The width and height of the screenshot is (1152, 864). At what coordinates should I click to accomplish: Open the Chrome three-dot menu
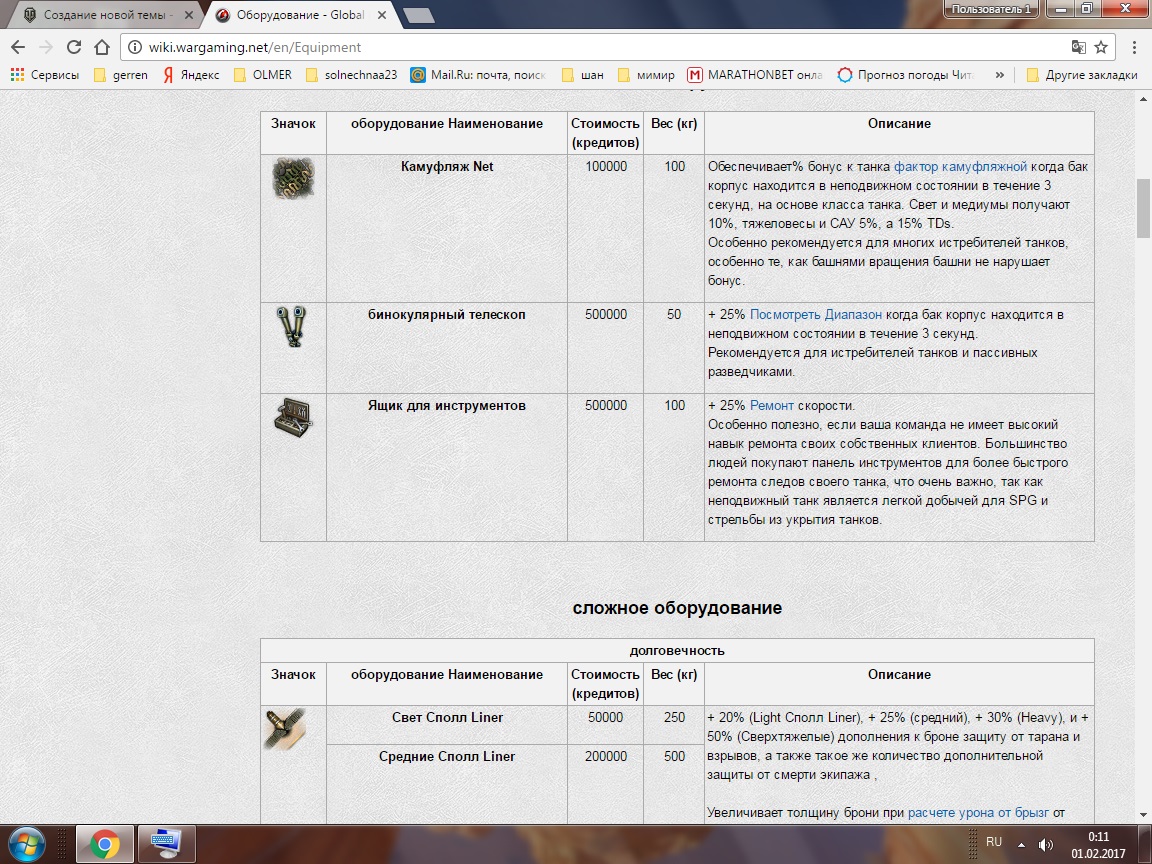1135,47
